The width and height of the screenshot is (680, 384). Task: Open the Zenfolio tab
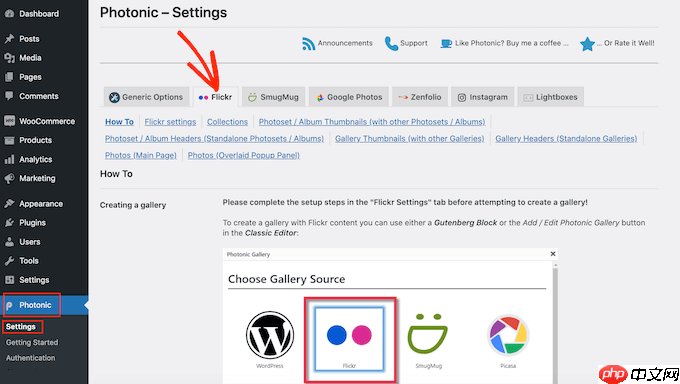pos(420,97)
